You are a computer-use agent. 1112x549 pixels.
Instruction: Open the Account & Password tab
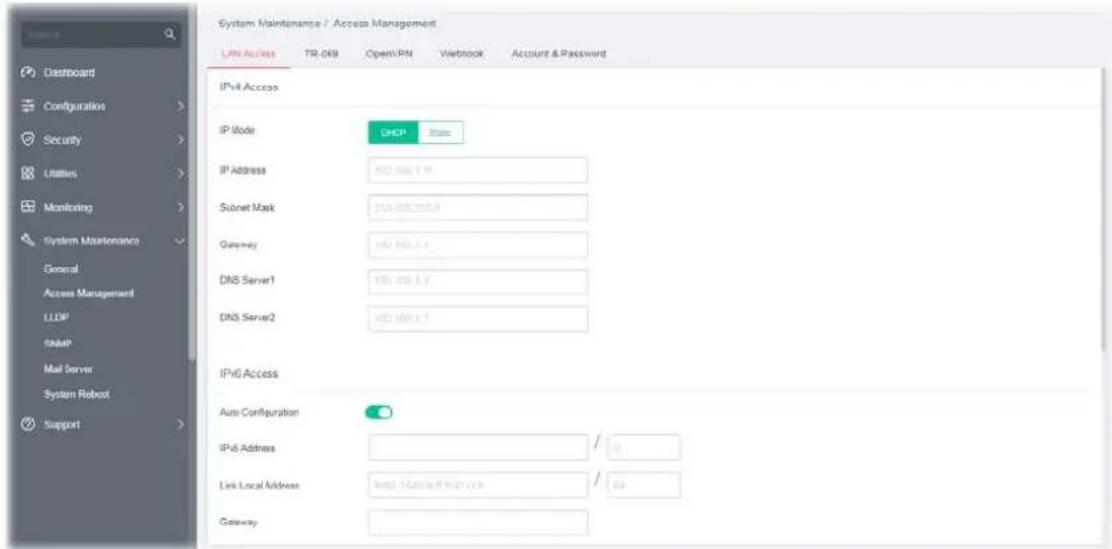coord(558,55)
